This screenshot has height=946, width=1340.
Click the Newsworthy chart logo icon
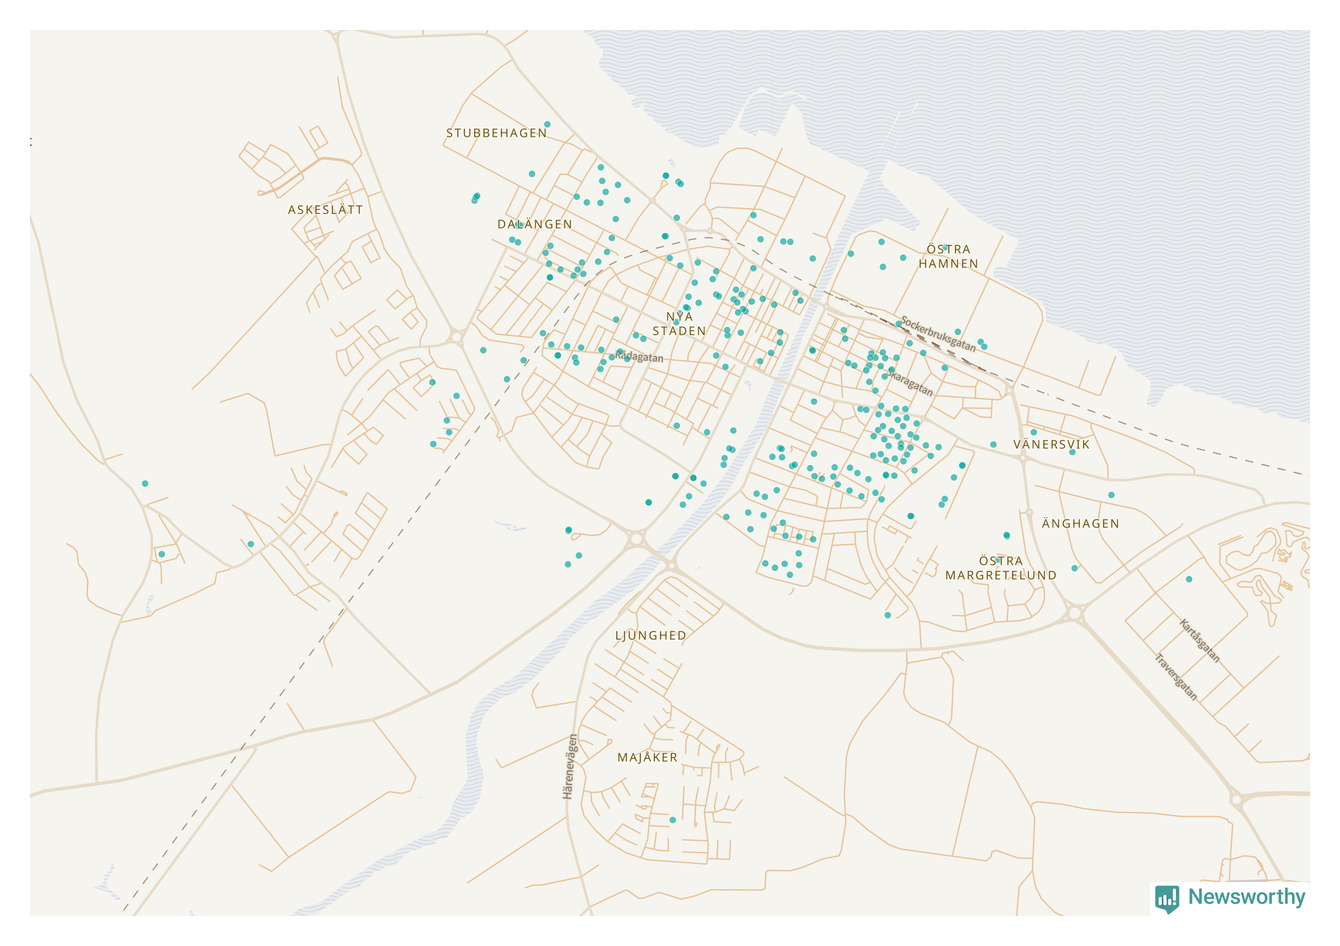click(1167, 898)
